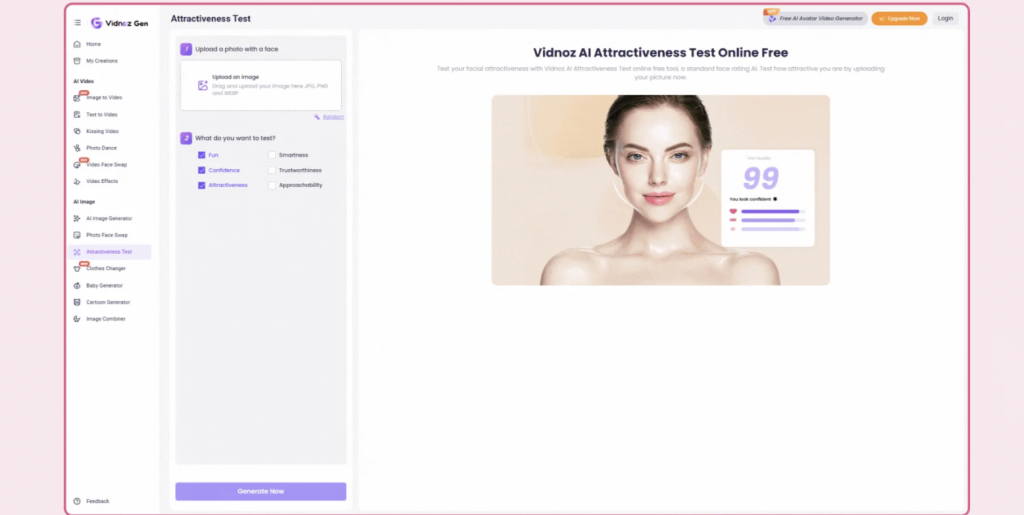Tick the Trustworthiness checkbox
Screen dimensions: 1024x515
pyautogui.click(x=272, y=170)
